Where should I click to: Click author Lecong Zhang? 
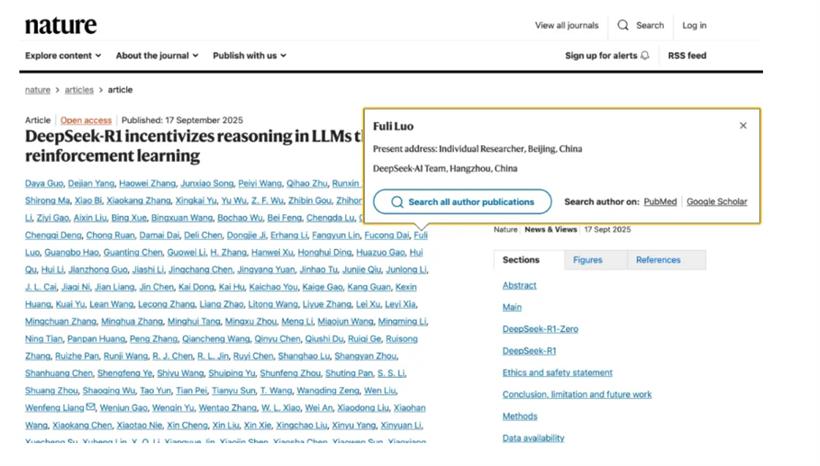pyautogui.click(x=167, y=304)
